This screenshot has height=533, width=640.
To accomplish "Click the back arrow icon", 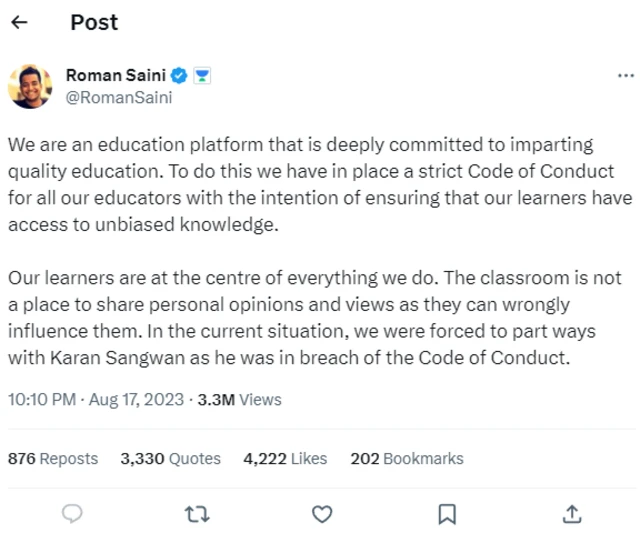I will (x=18, y=23).
